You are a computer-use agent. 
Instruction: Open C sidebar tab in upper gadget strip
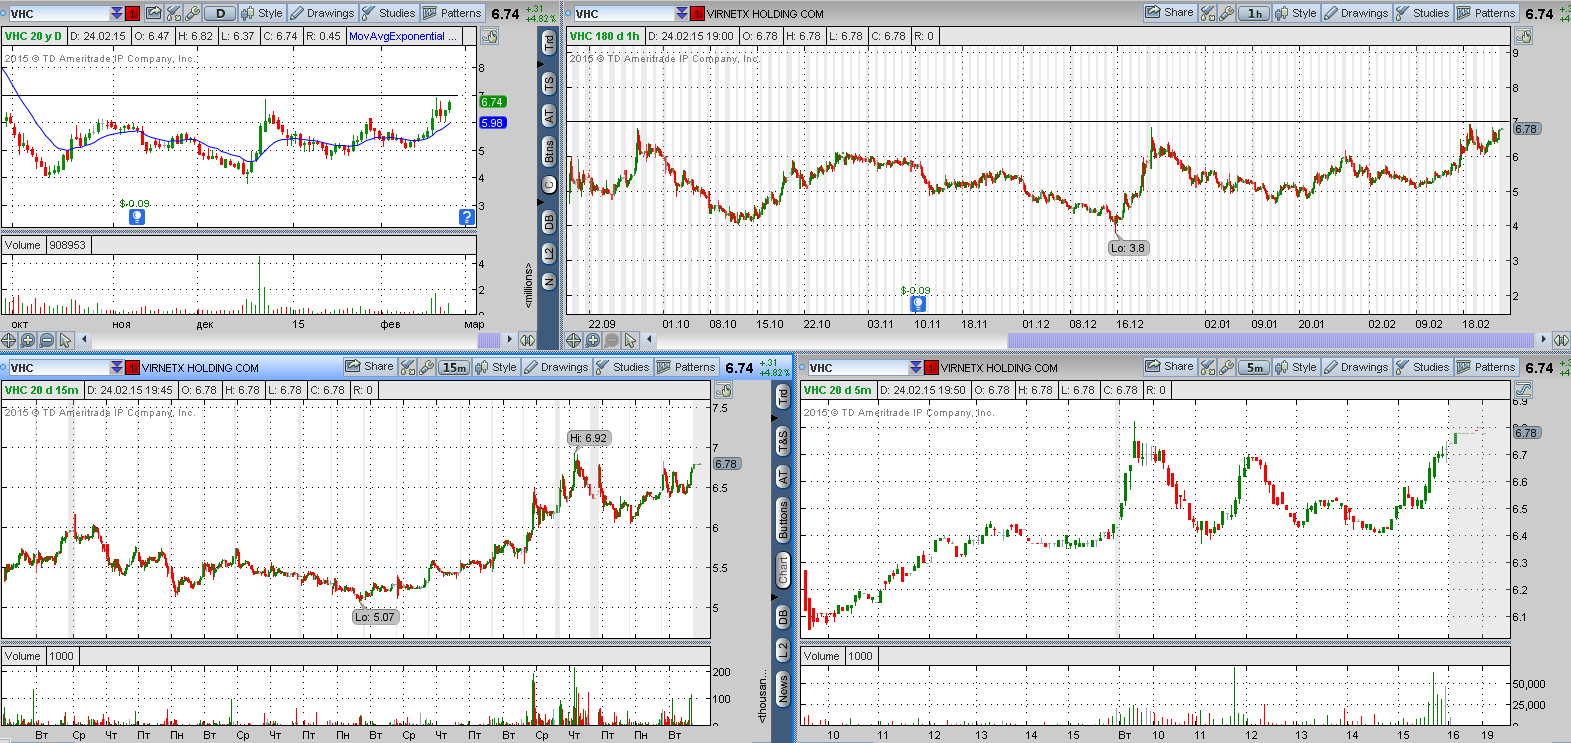click(x=549, y=185)
